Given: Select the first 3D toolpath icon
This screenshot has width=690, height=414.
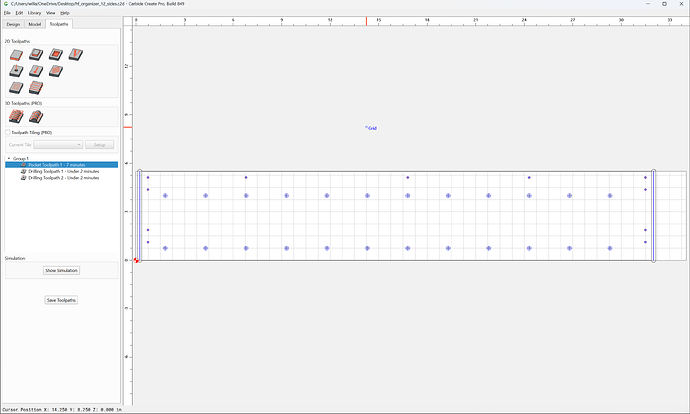Looking at the screenshot, I should point(16,117).
